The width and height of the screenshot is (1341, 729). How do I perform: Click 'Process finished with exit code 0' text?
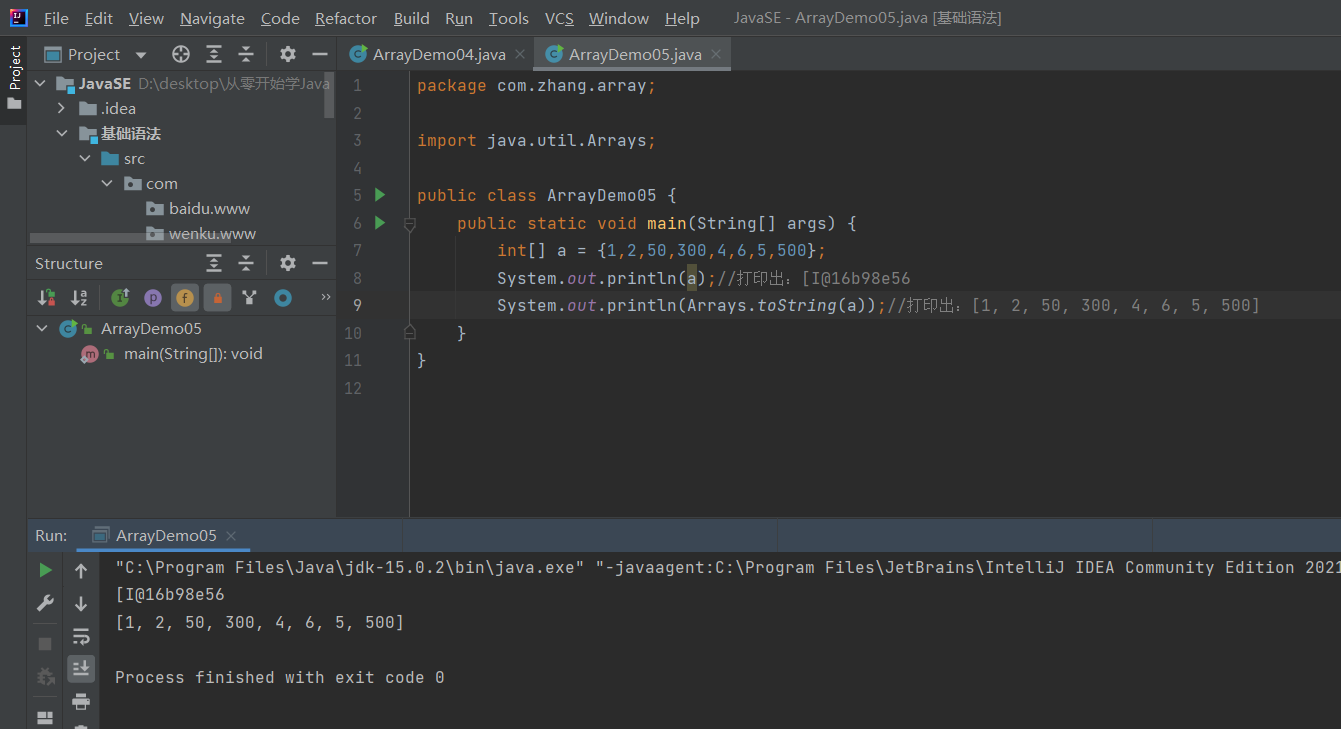tap(280, 677)
